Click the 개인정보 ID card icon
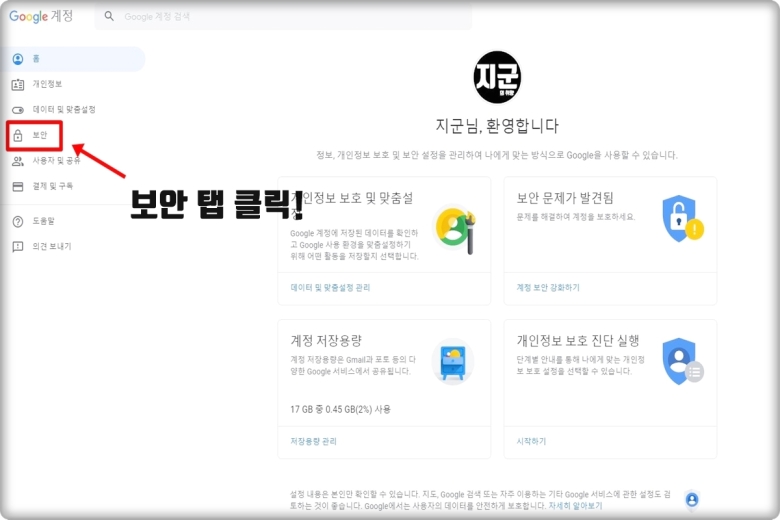 pyautogui.click(x=18, y=85)
